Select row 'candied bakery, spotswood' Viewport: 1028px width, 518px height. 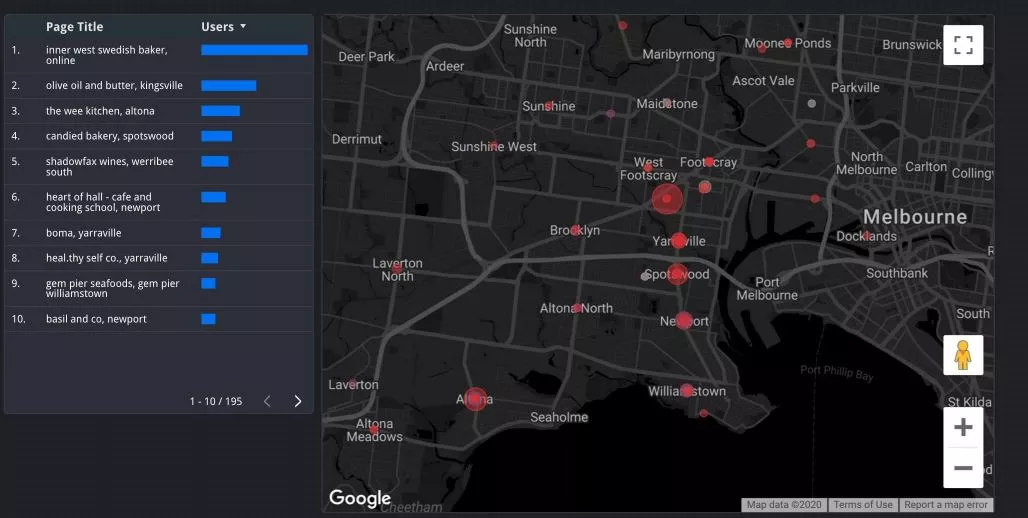click(159, 136)
